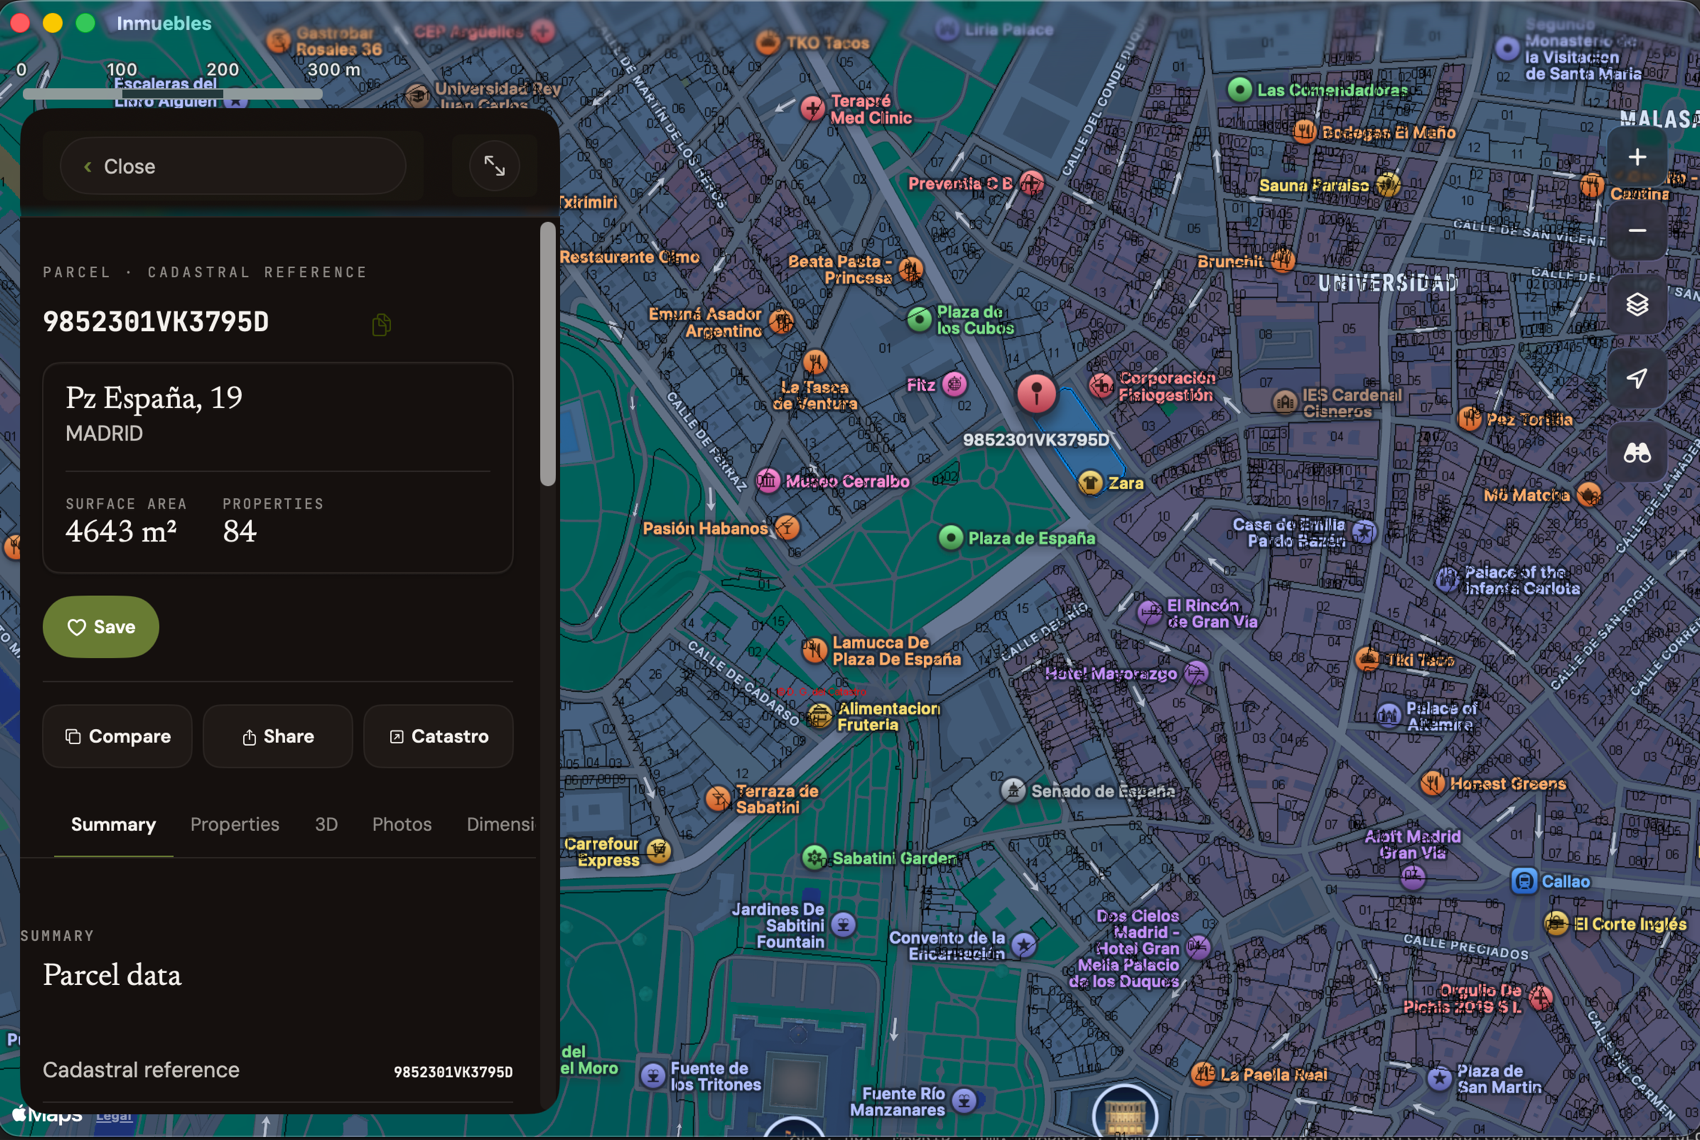Switch to the Properties tab
Screen dimensions: 1700x1140
coord(235,824)
